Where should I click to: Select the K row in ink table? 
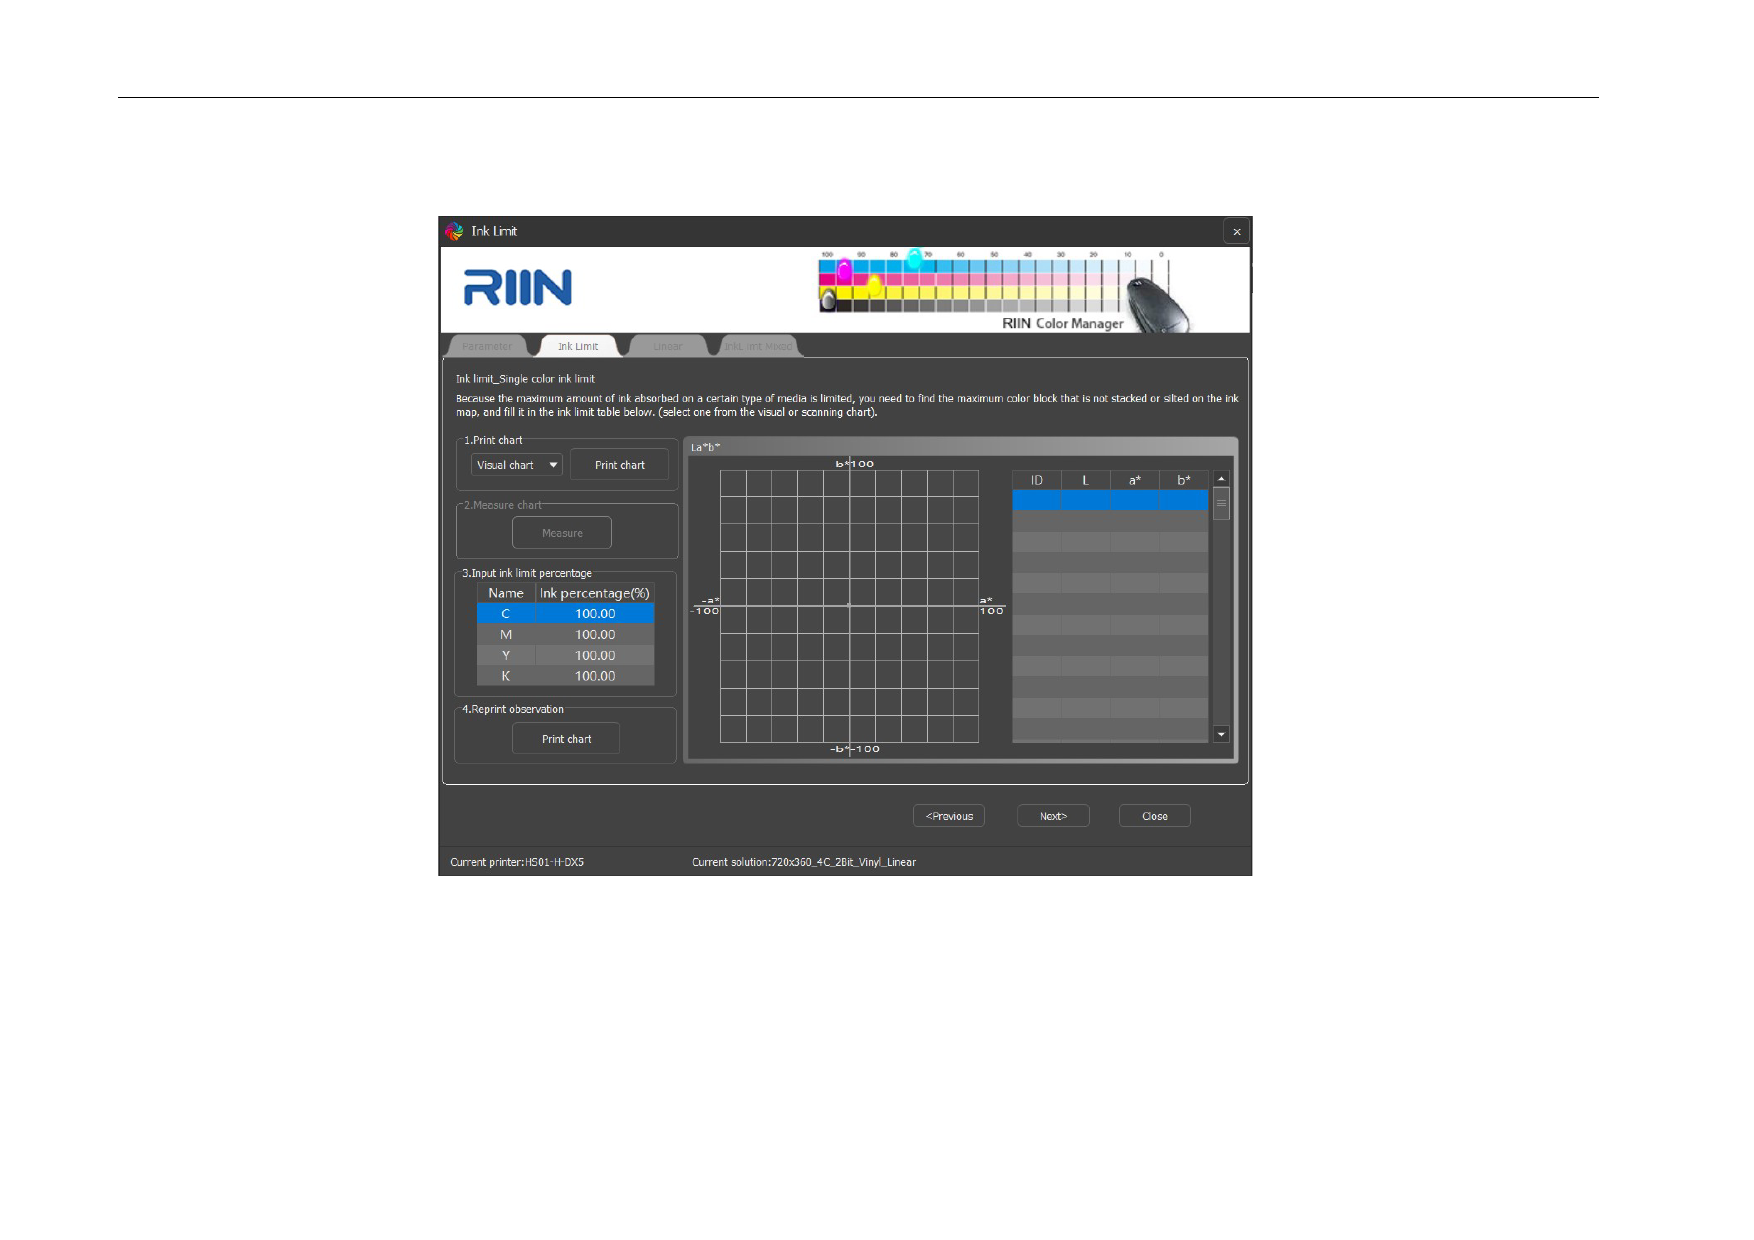pos(506,676)
